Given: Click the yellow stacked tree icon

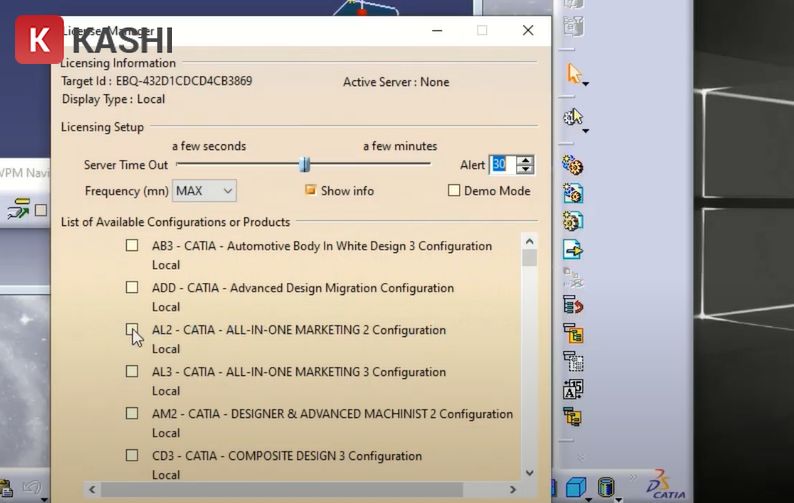Looking at the screenshot, I should 573,416.
